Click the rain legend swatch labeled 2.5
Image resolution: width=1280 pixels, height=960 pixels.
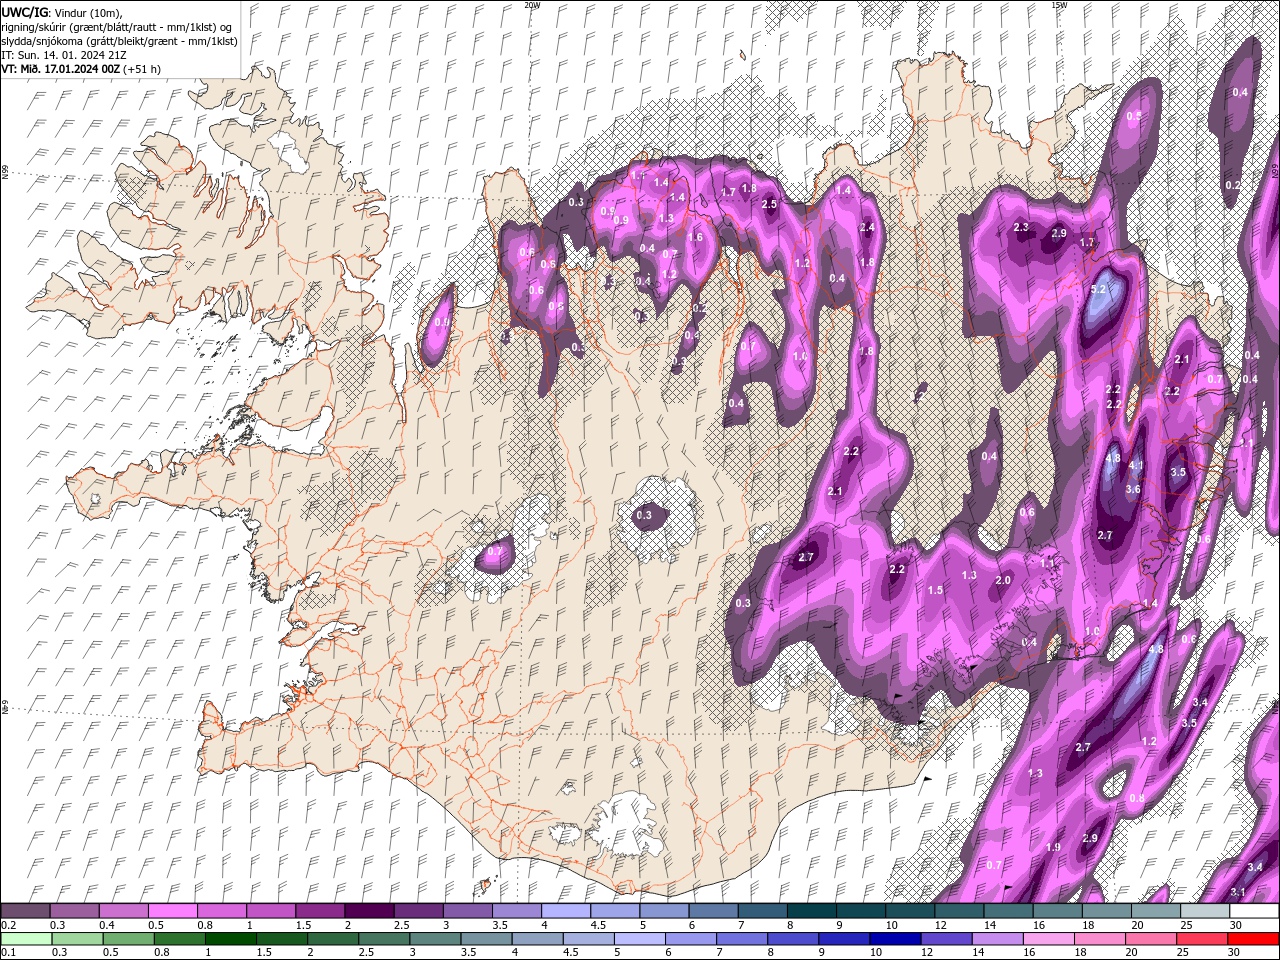tap(384, 939)
